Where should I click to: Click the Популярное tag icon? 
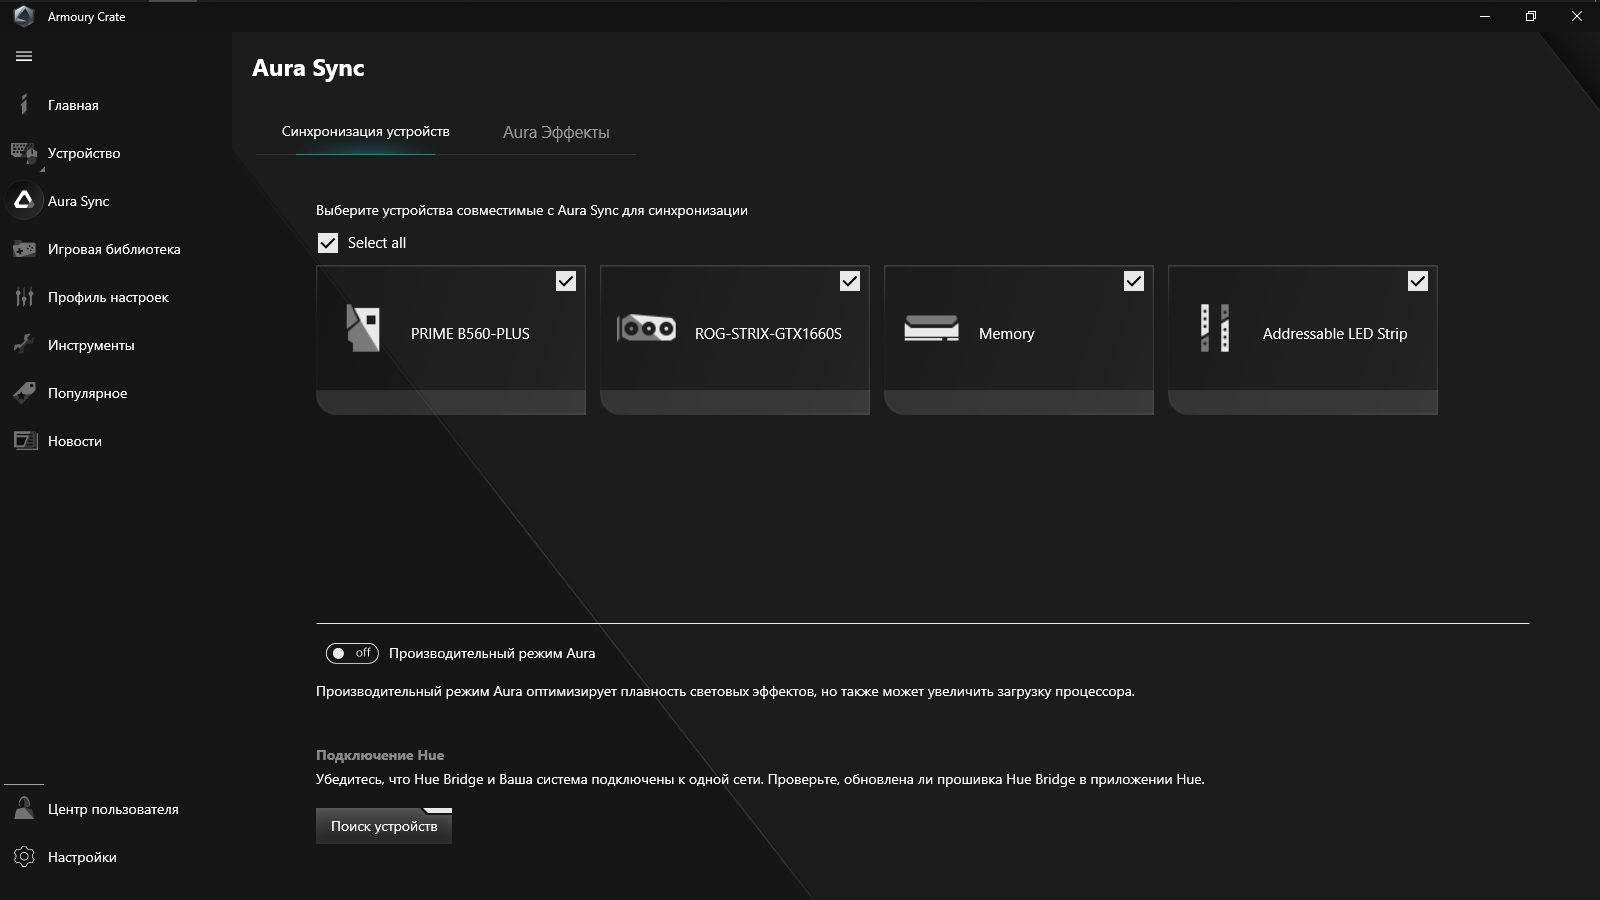click(x=24, y=393)
